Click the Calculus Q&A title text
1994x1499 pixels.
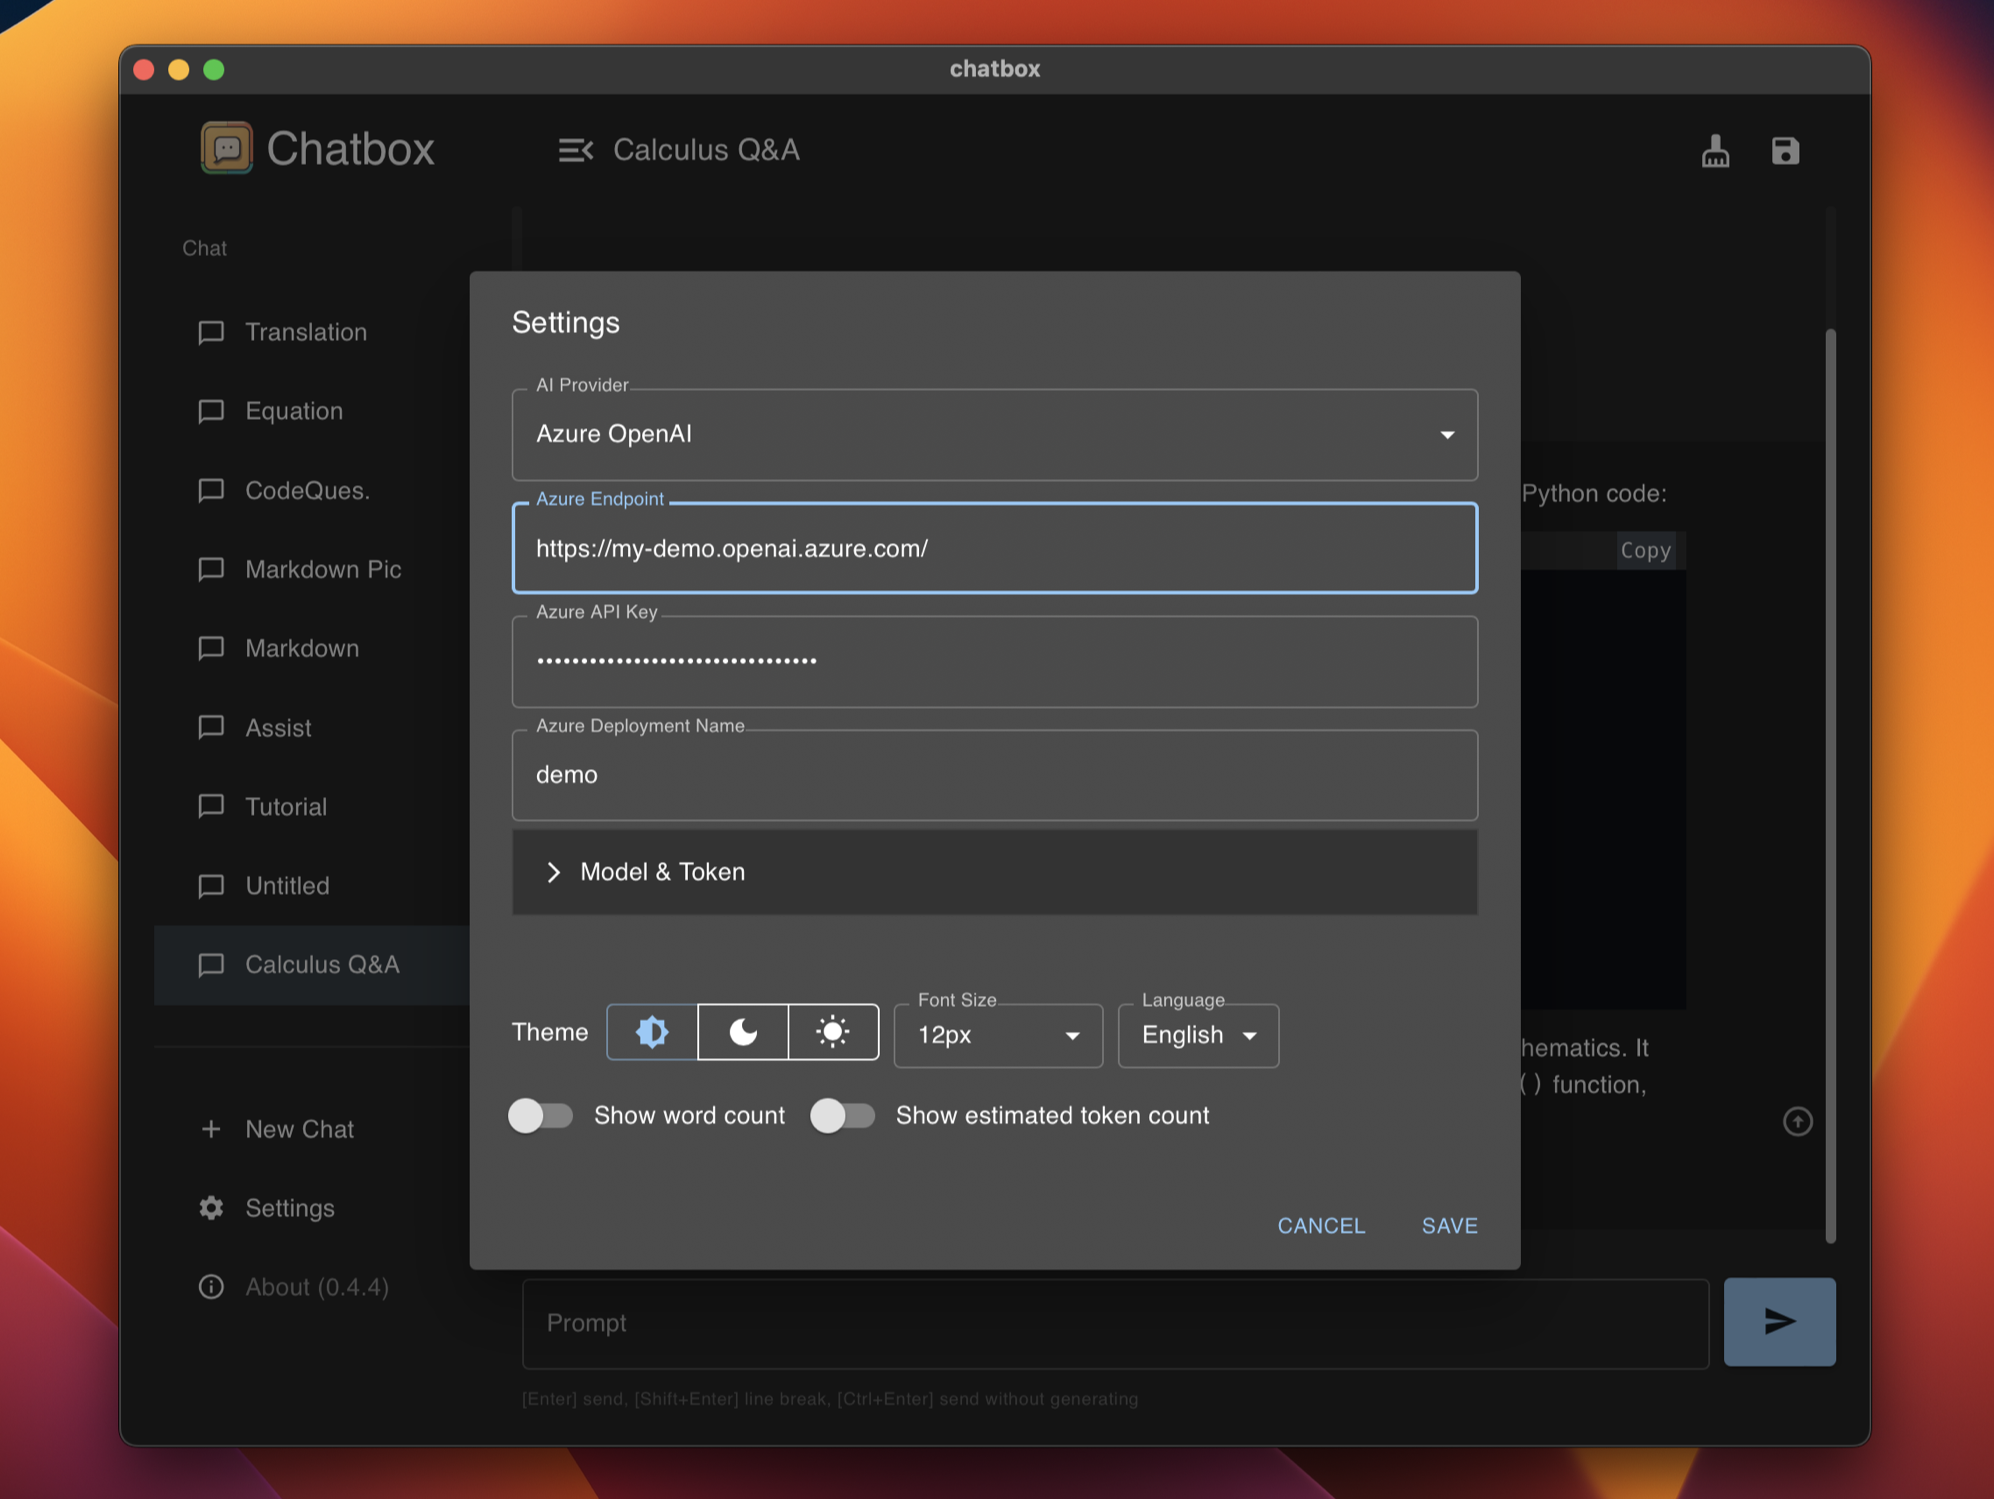coord(706,150)
